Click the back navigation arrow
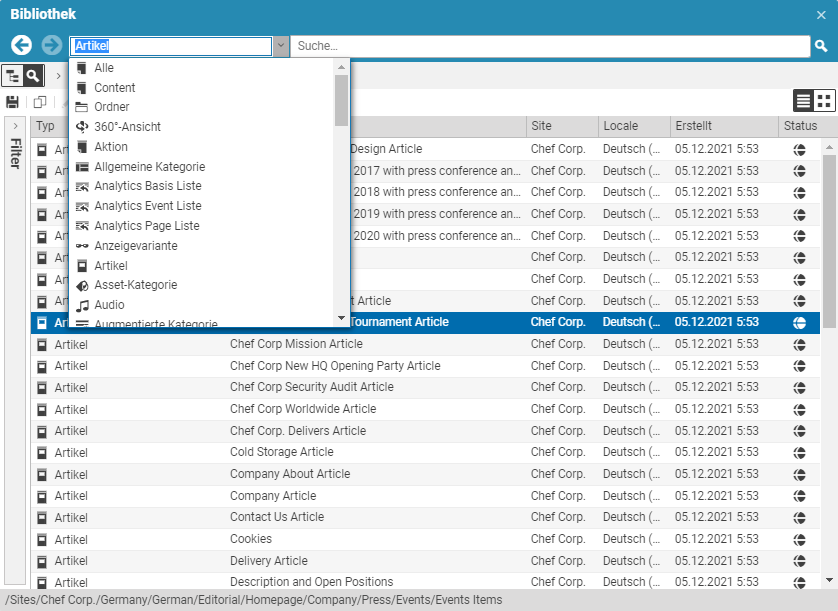This screenshot has width=838, height=611. point(21,46)
